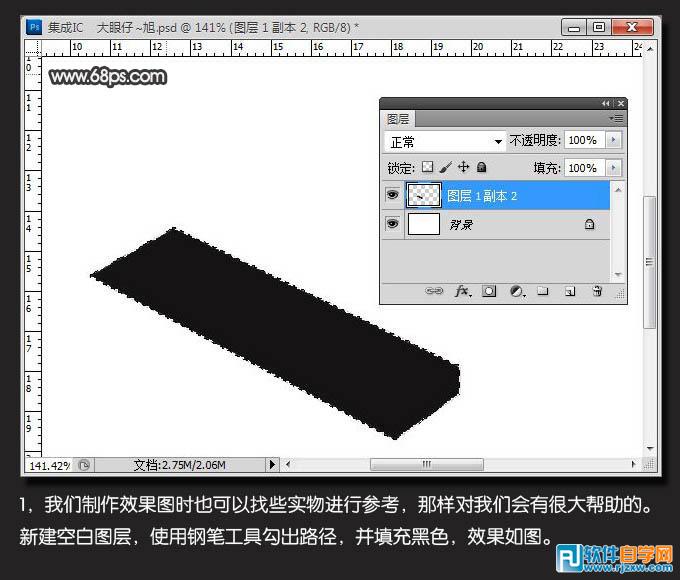Toggle lock all padlock icon

tap(481, 167)
